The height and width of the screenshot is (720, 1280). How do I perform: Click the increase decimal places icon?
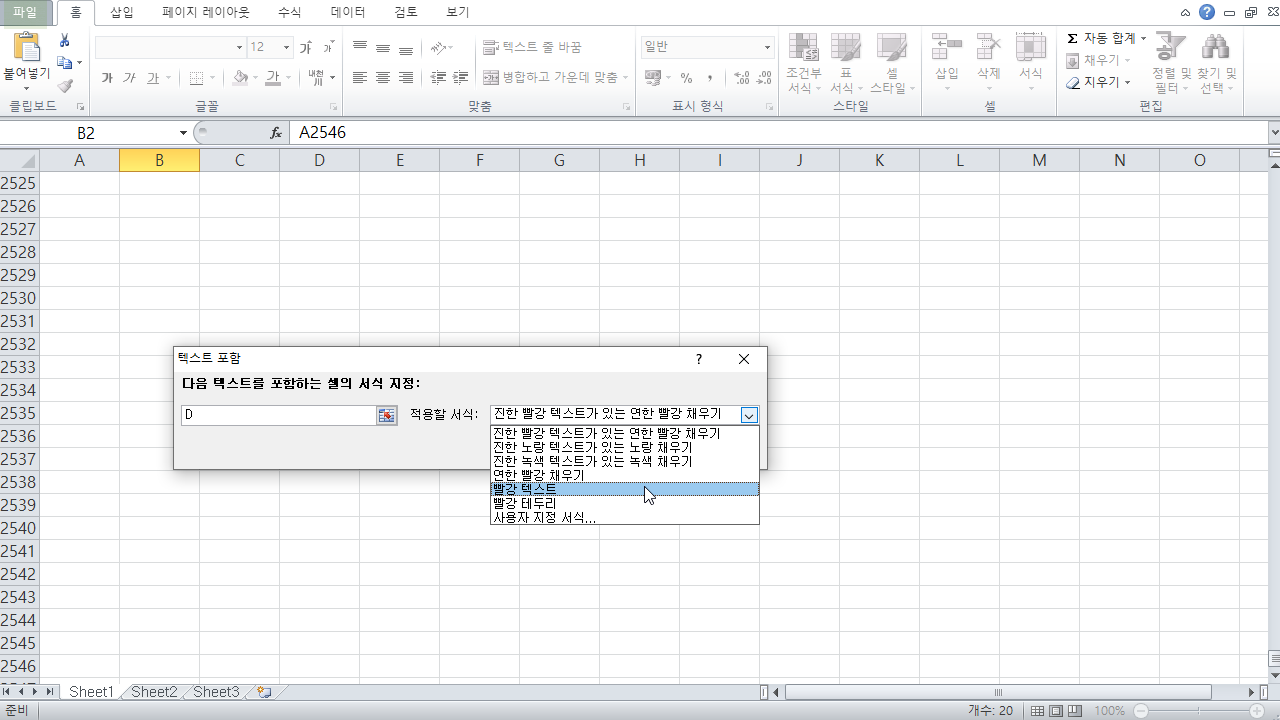[x=742, y=78]
